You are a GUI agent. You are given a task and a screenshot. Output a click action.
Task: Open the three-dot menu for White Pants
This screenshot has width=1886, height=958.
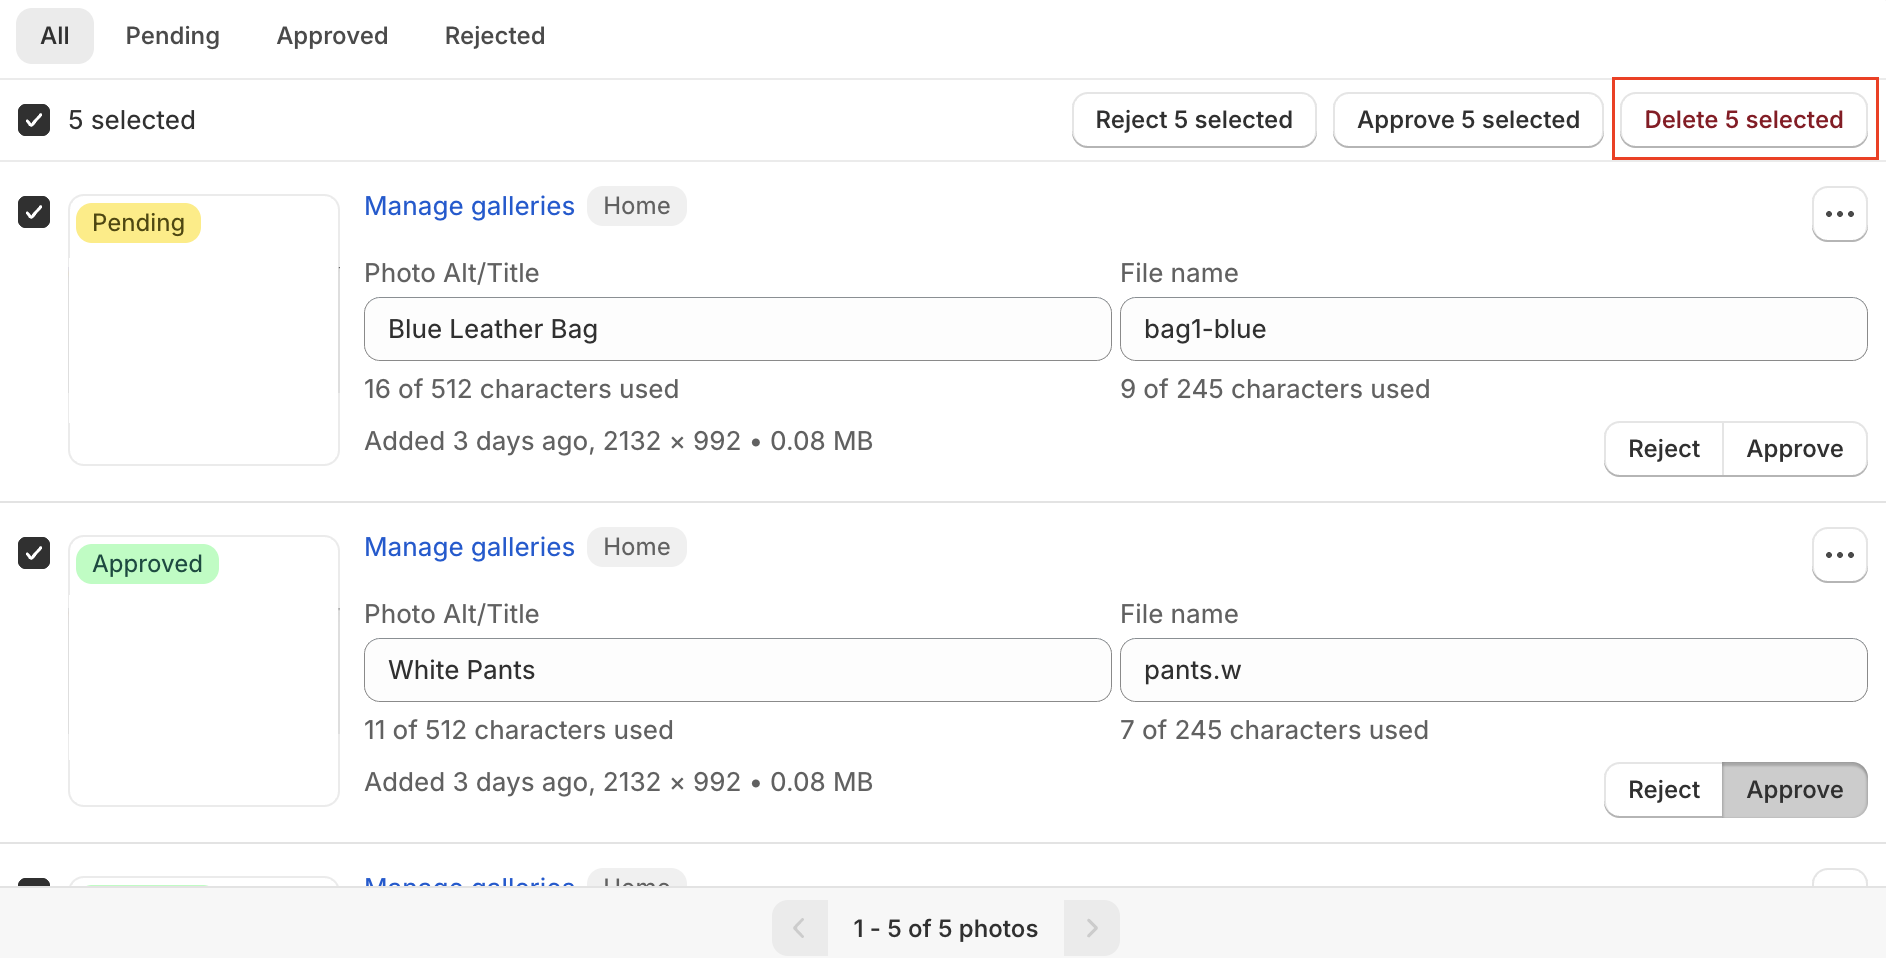click(x=1839, y=555)
